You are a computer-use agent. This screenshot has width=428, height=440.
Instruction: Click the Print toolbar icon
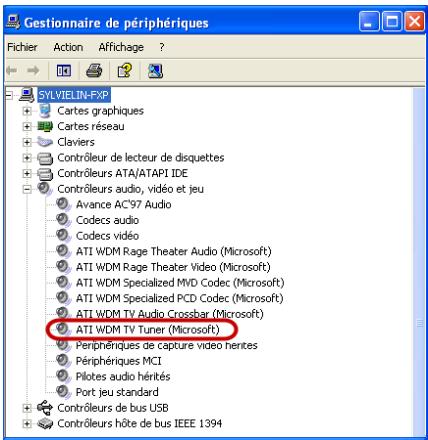click(94, 71)
